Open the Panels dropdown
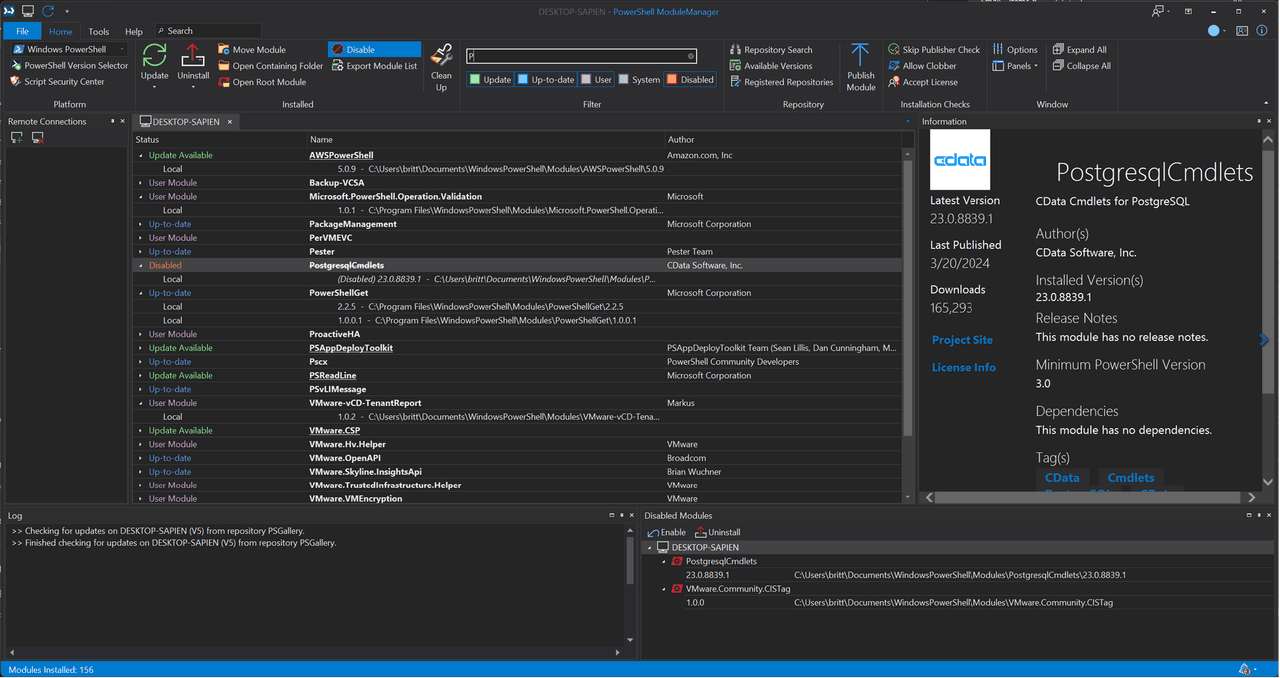Image resolution: width=1280 pixels, height=678 pixels. [x=1015, y=66]
